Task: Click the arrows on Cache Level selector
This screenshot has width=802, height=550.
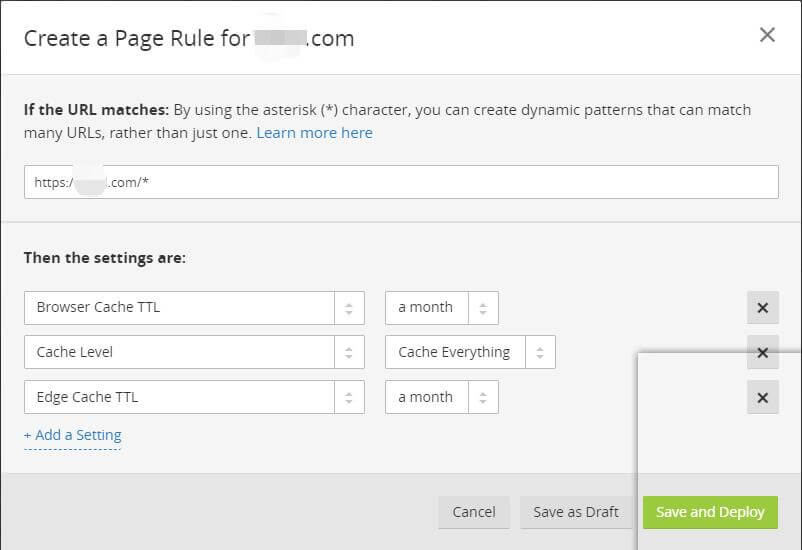Action: [x=349, y=353]
